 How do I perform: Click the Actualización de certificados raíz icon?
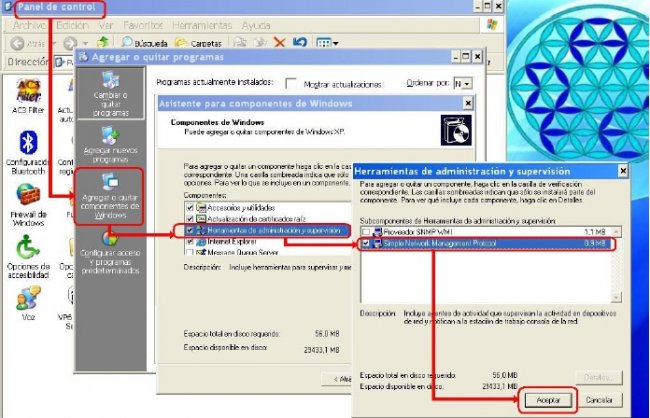201,219
